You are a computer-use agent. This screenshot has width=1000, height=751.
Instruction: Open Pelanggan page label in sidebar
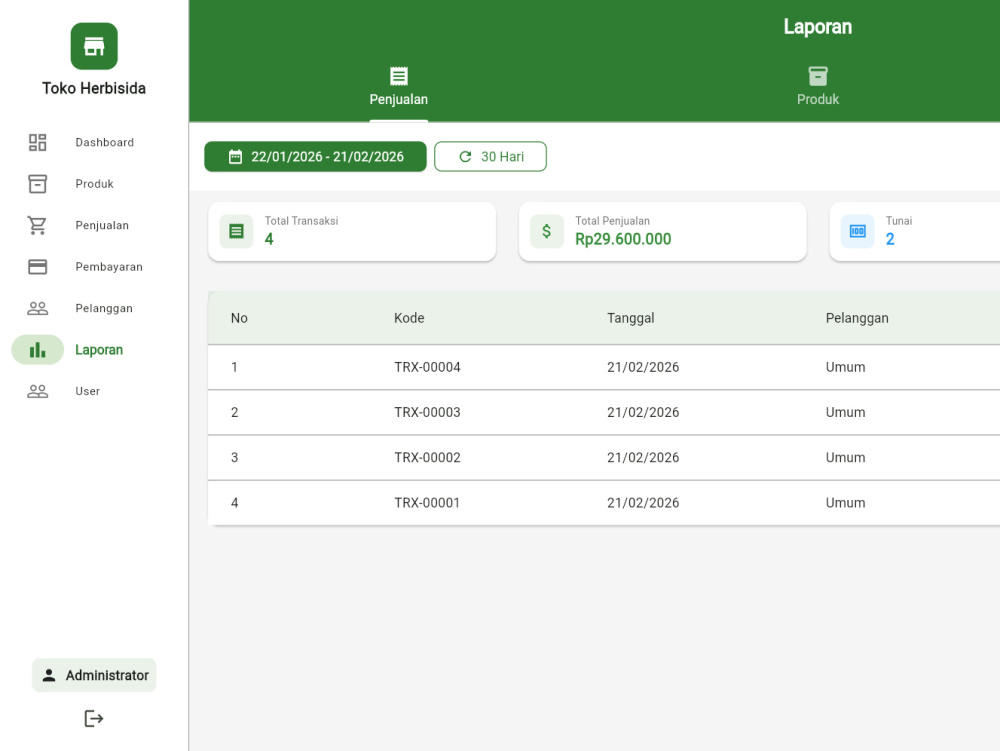pos(104,308)
